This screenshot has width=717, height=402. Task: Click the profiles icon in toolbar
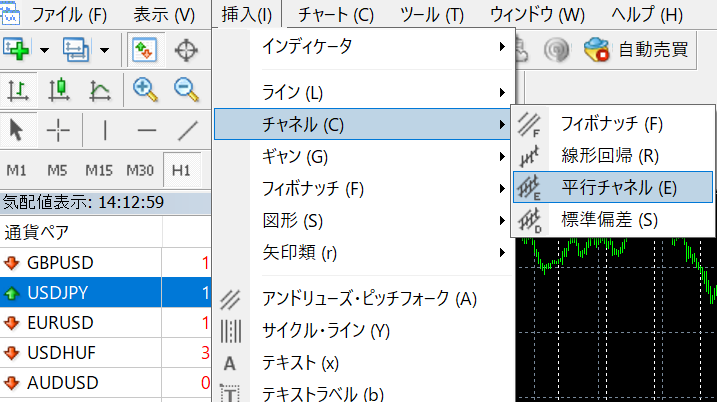click(x=76, y=49)
